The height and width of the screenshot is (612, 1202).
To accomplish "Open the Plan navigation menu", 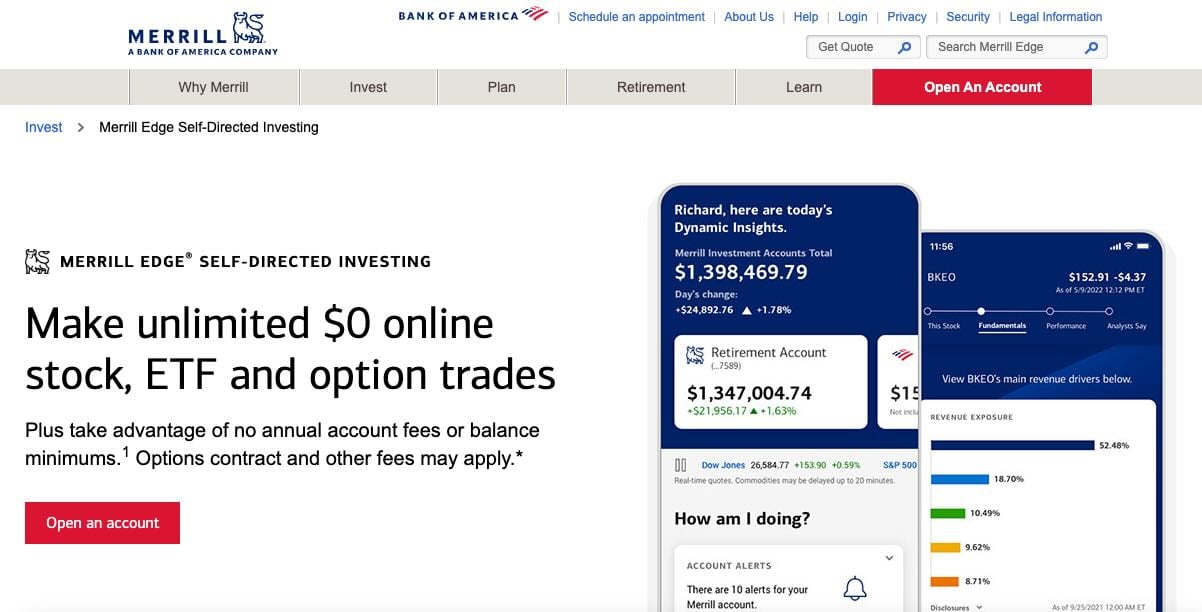I will [501, 87].
